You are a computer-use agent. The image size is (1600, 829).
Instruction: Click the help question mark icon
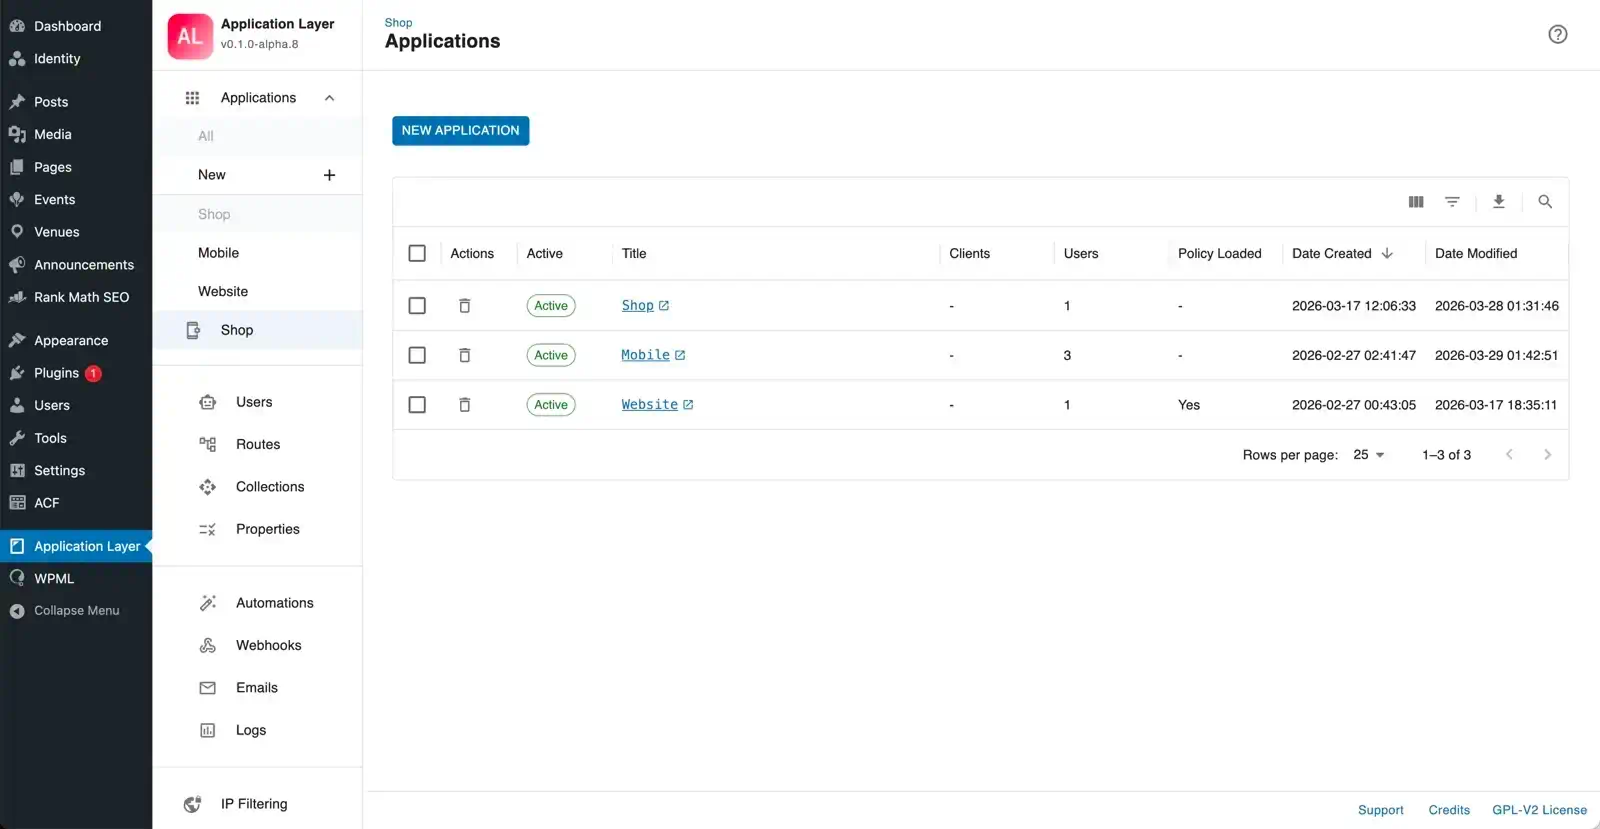point(1557,35)
